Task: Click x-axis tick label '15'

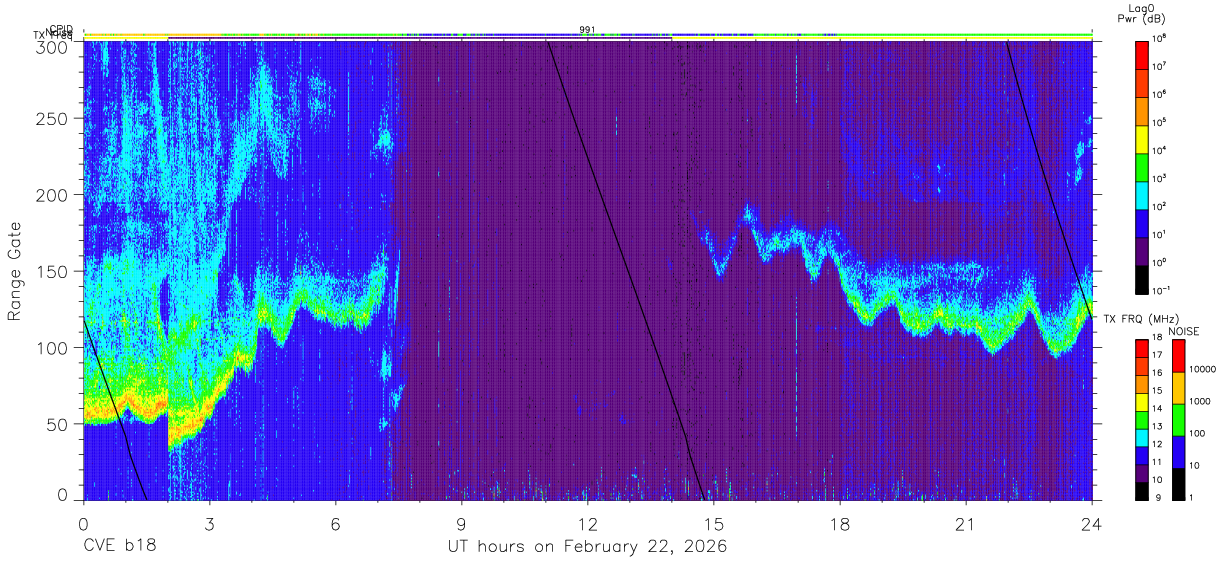Action: tap(714, 524)
